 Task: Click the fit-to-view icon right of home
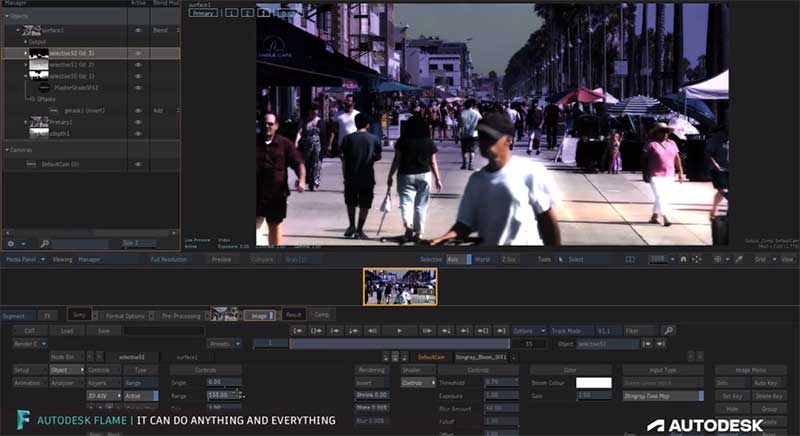[x=696, y=260]
